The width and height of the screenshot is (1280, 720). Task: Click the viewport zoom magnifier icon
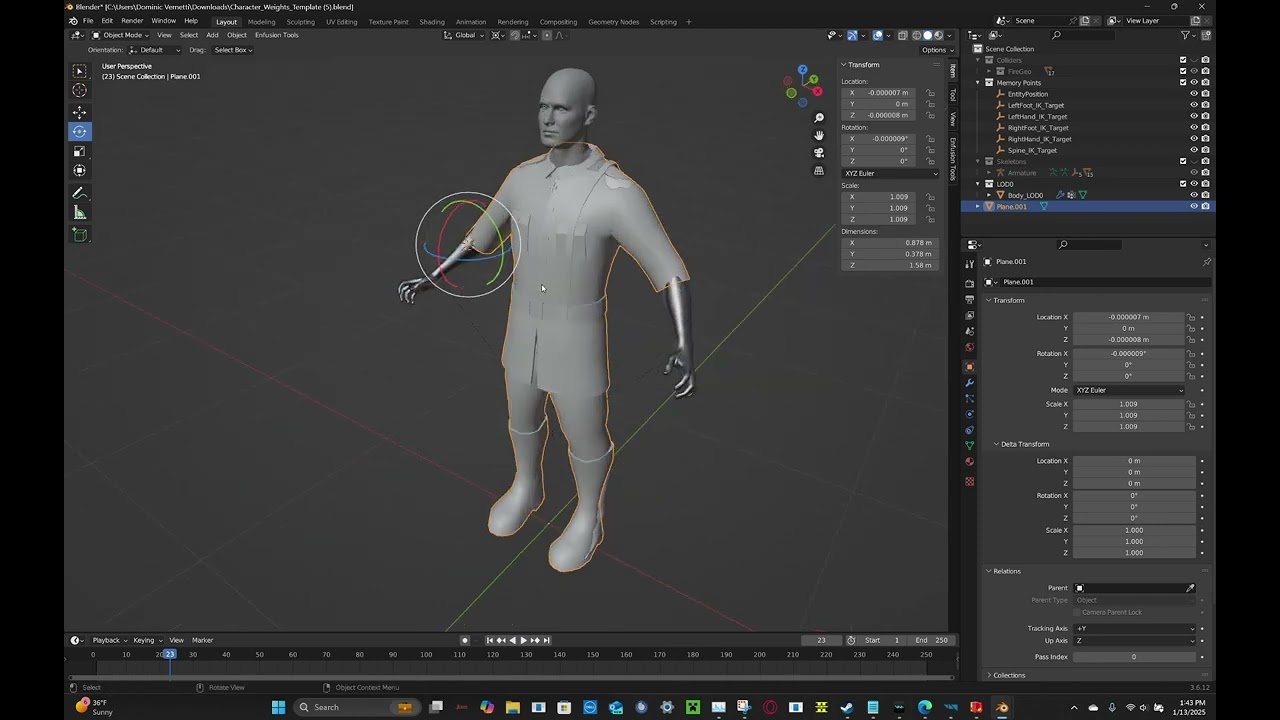[819, 118]
